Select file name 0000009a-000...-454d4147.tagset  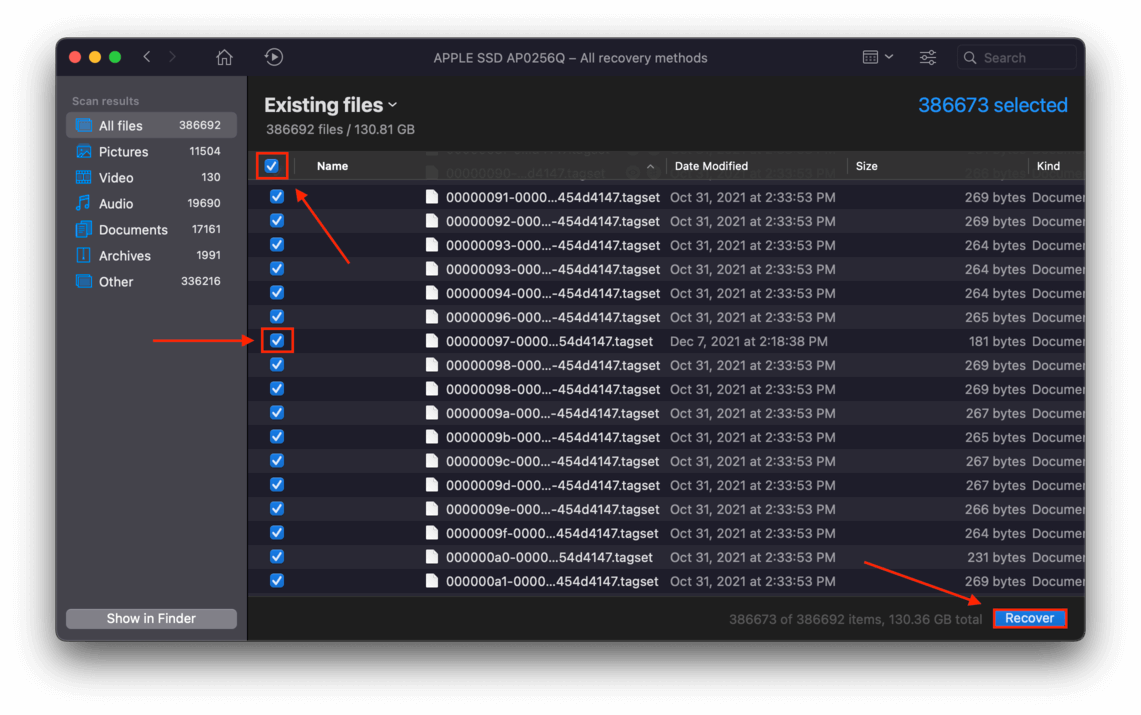pyautogui.click(x=553, y=413)
